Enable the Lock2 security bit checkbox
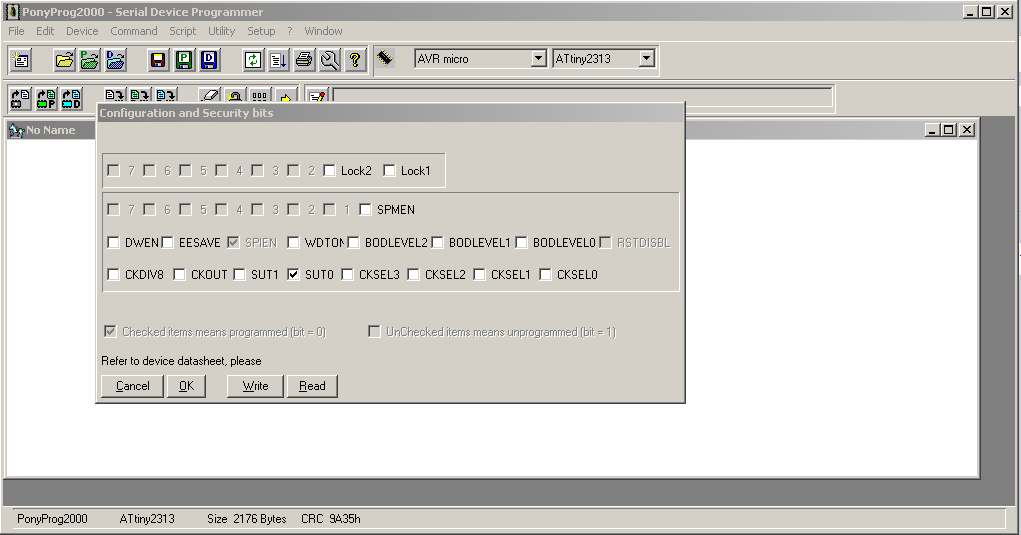 pos(329,171)
